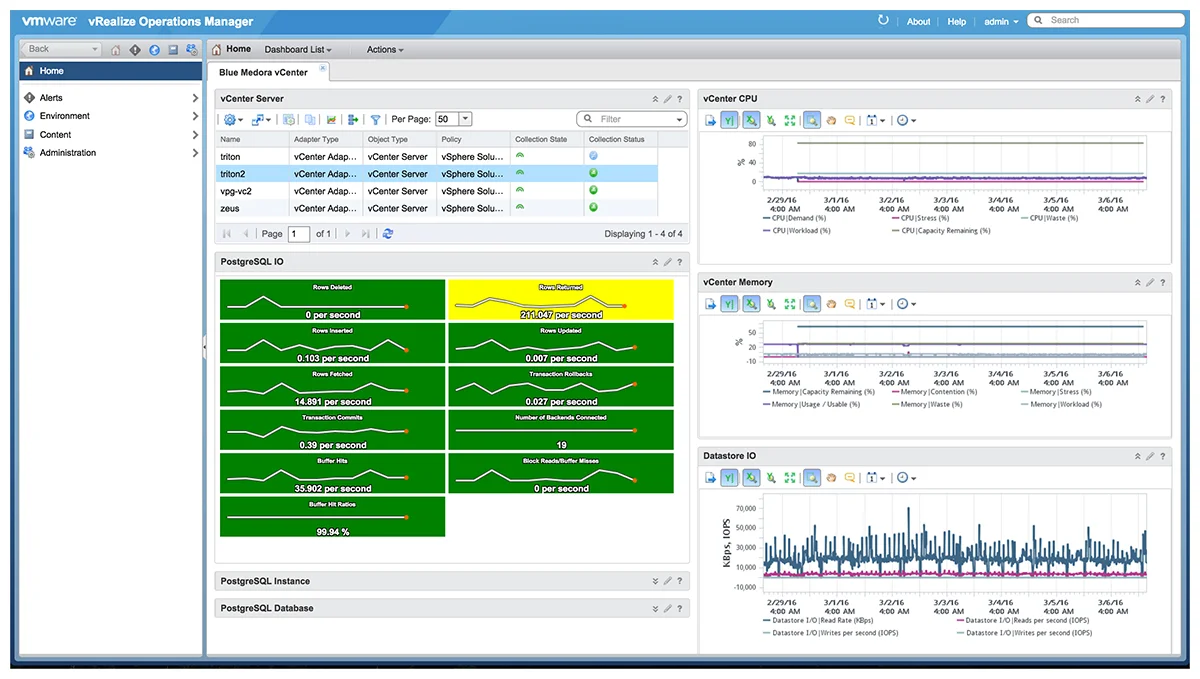Click the Help link in the header
The width and height of the screenshot is (1200, 679).
coord(957,21)
